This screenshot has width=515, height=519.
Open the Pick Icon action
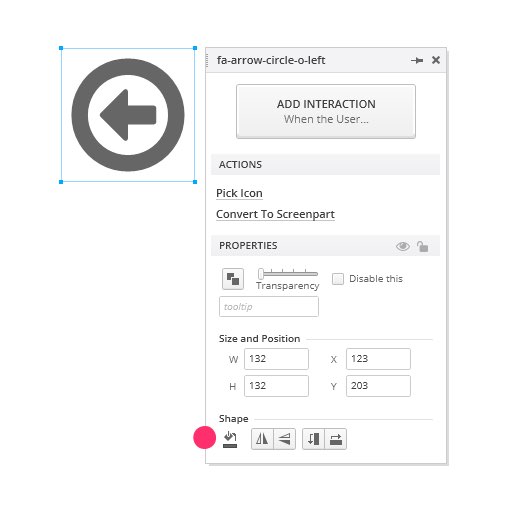pyautogui.click(x=239, y=193)
